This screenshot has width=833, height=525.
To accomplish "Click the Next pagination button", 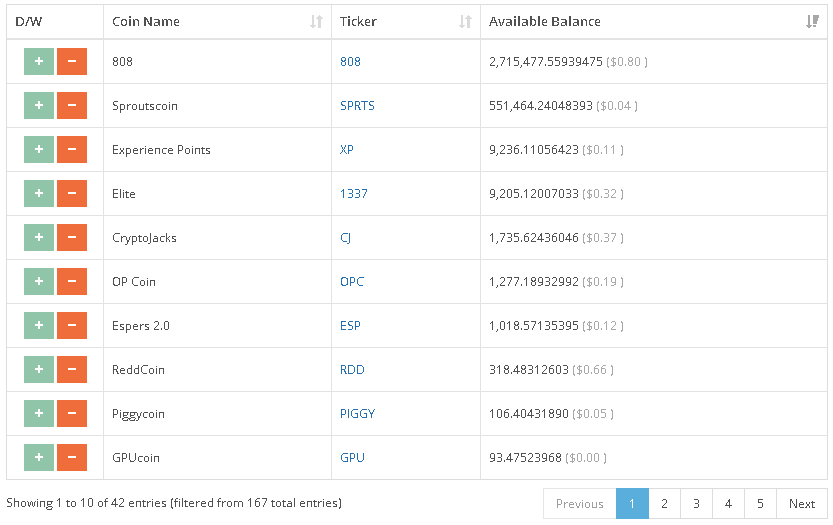I will click(802, 504).
